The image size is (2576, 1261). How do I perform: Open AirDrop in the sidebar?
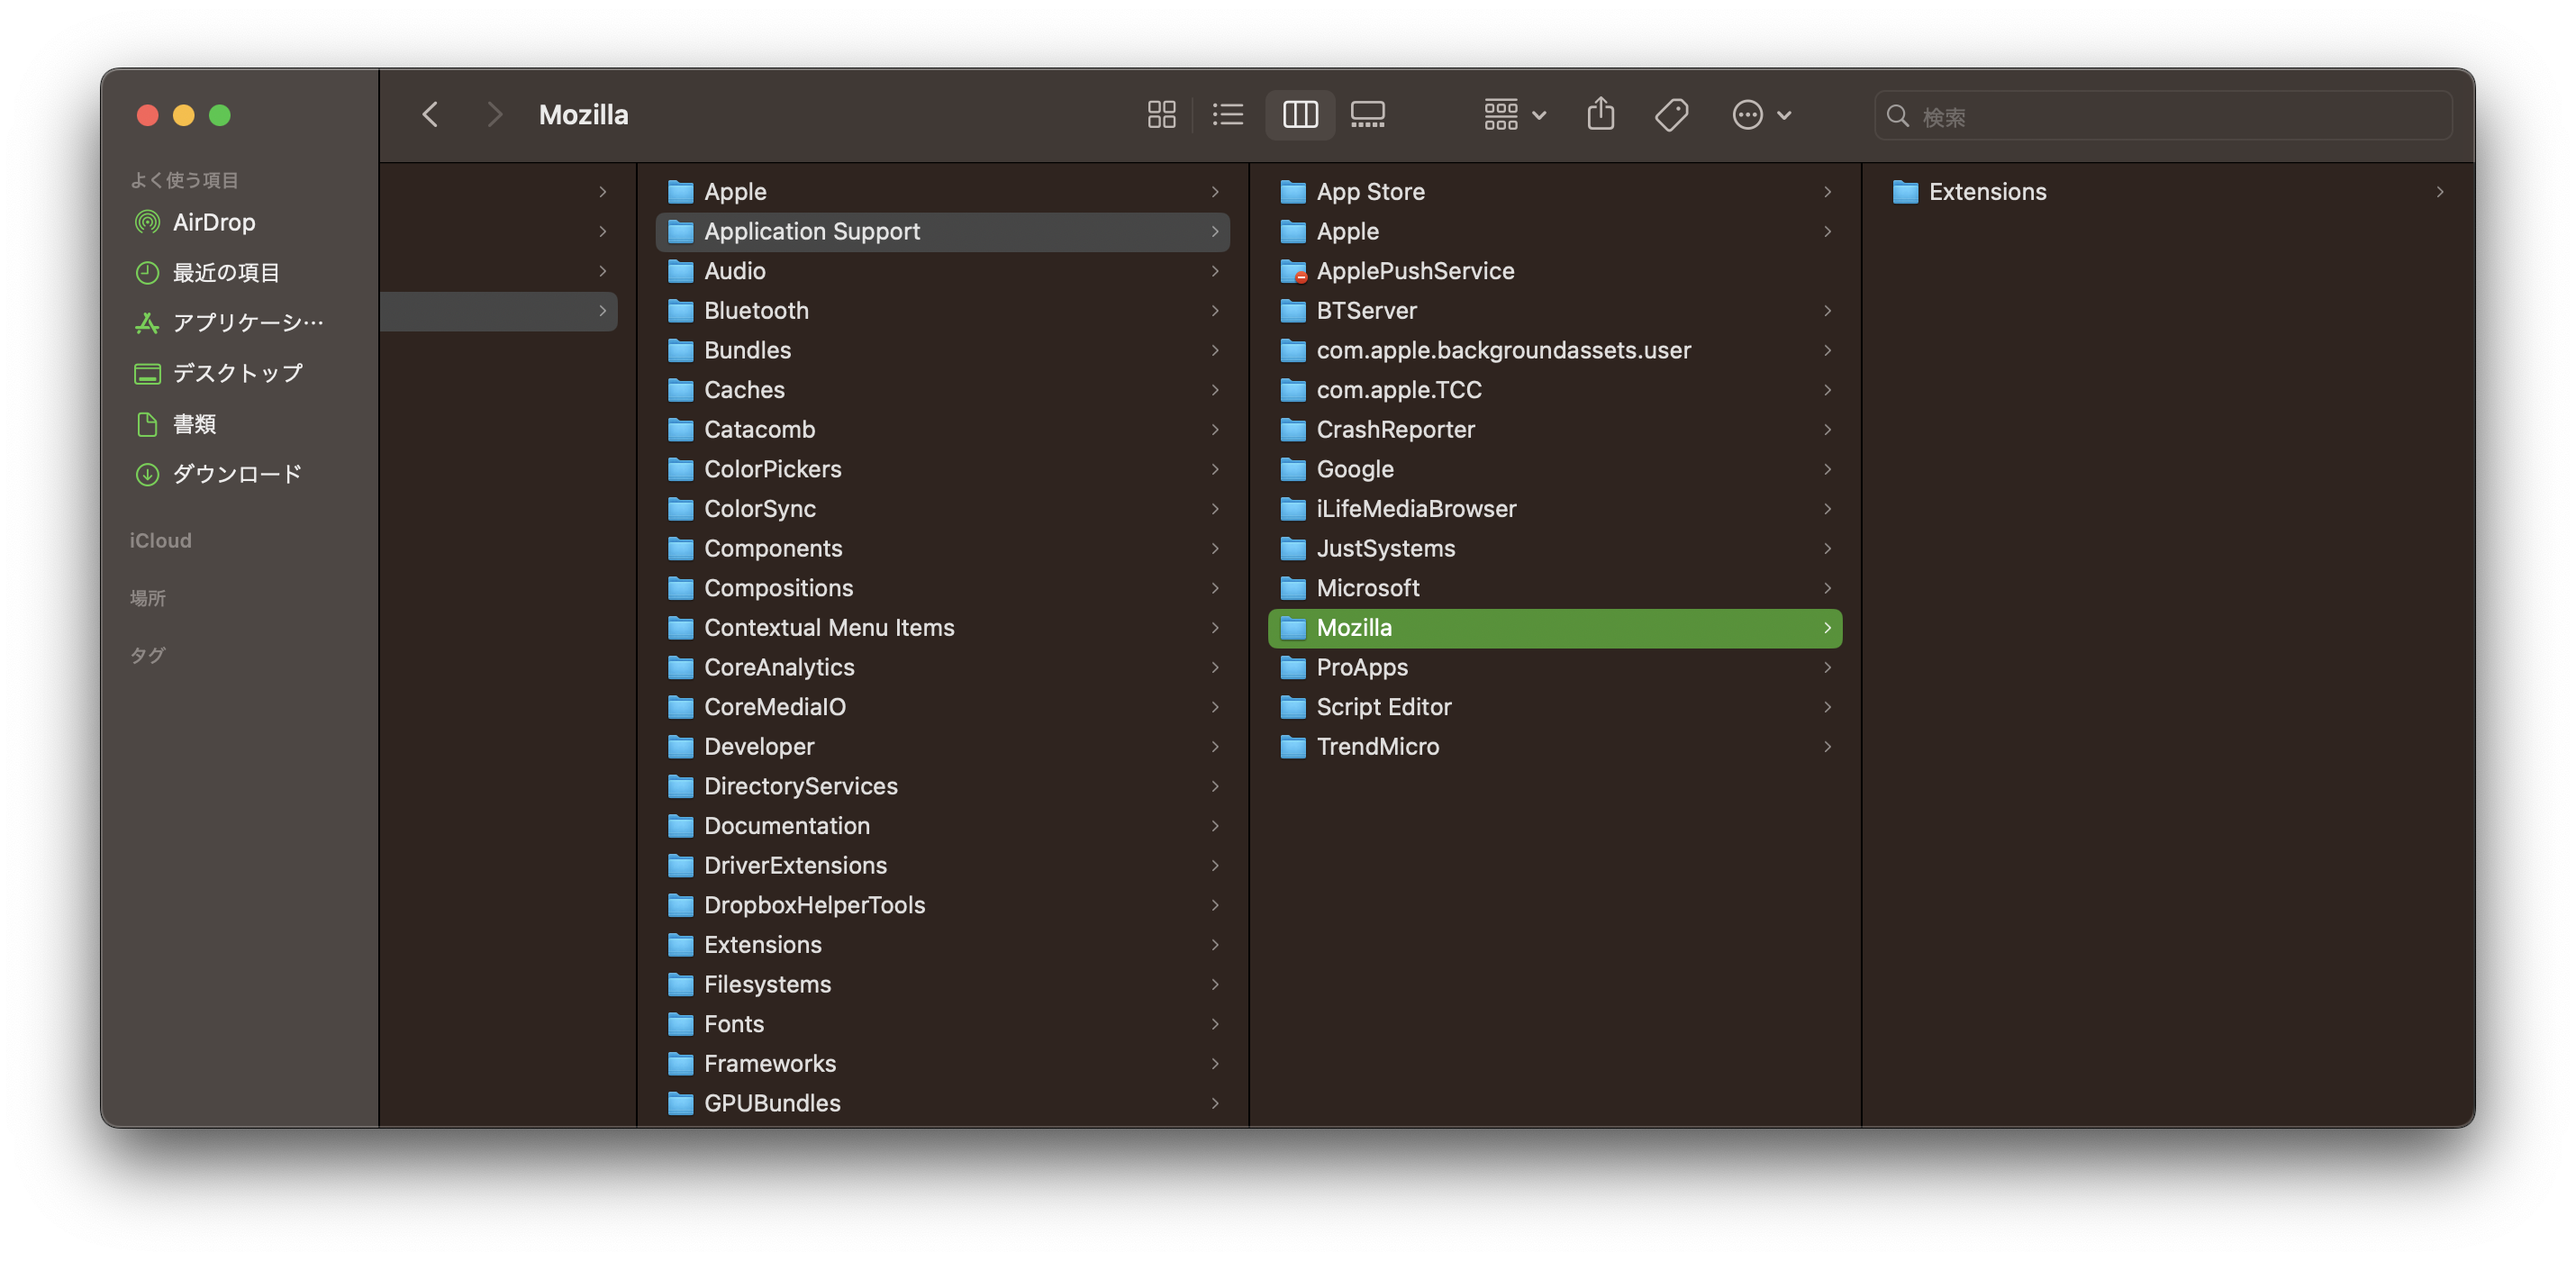196,222
